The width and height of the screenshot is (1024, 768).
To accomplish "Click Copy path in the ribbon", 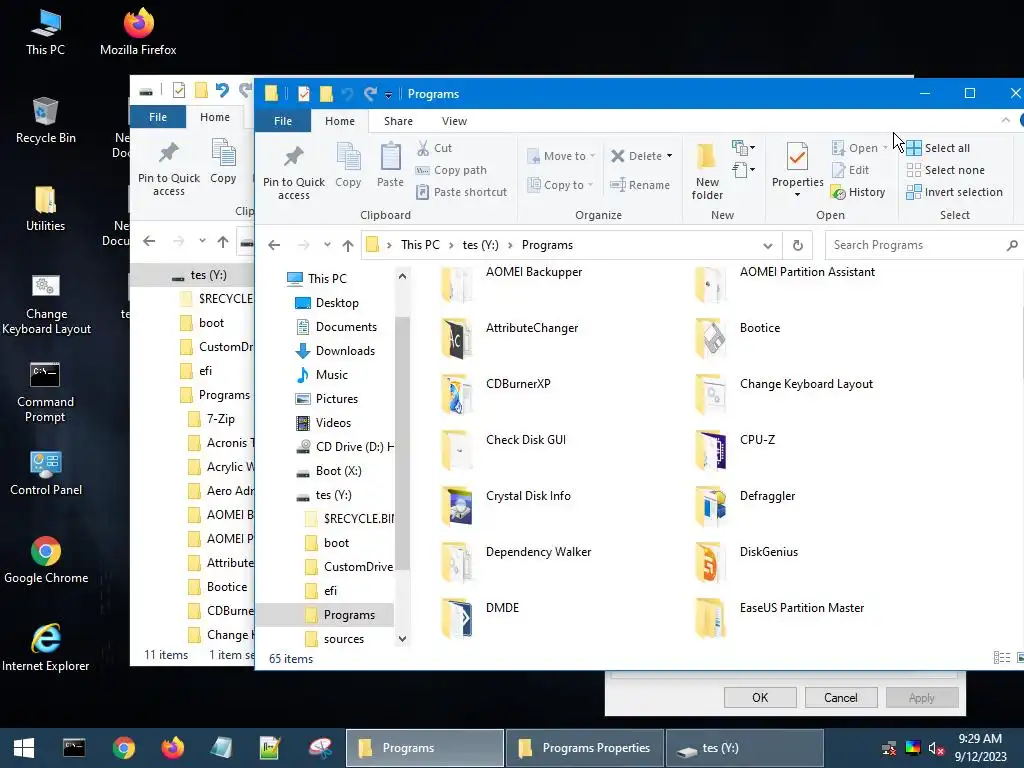I will click(451, 170).
